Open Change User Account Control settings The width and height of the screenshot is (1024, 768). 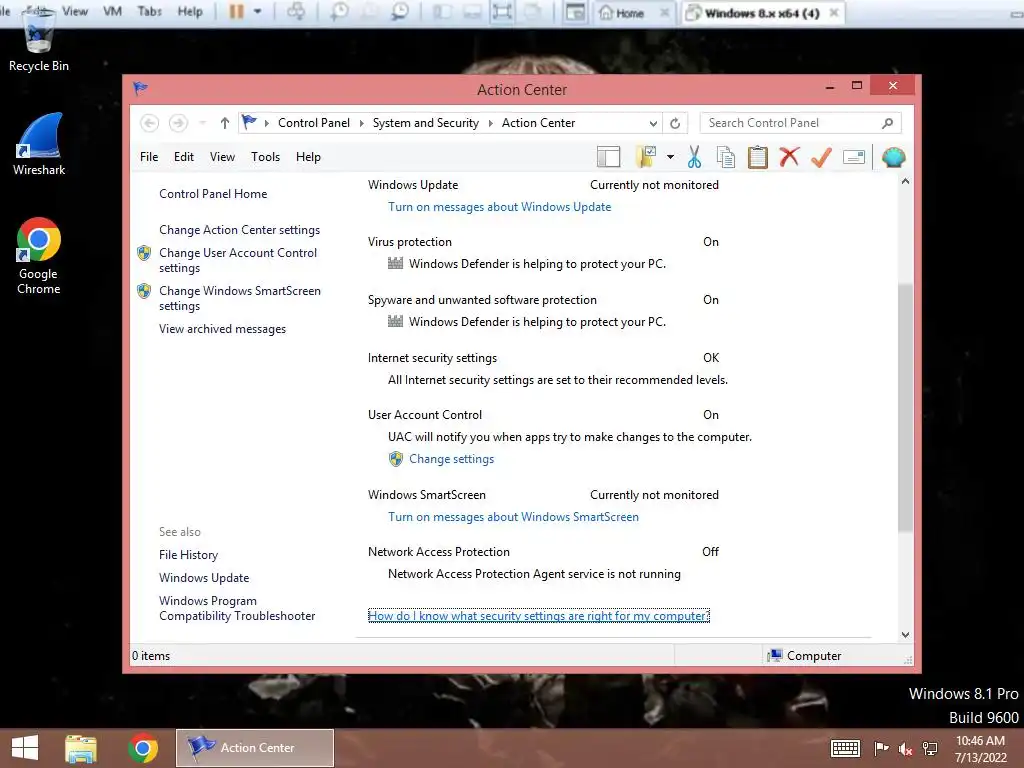click(x=238, y=260)
